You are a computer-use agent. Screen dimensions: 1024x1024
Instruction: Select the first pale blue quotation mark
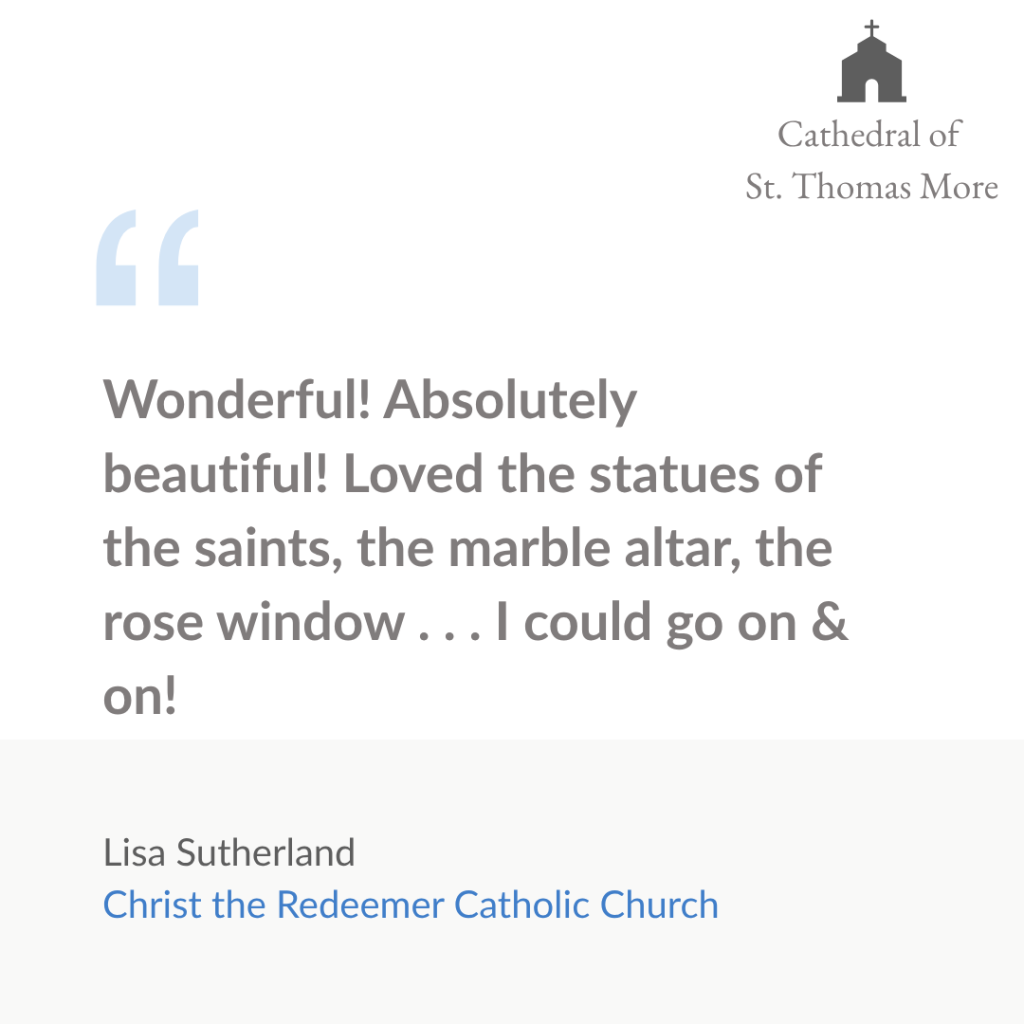(116, 257)
